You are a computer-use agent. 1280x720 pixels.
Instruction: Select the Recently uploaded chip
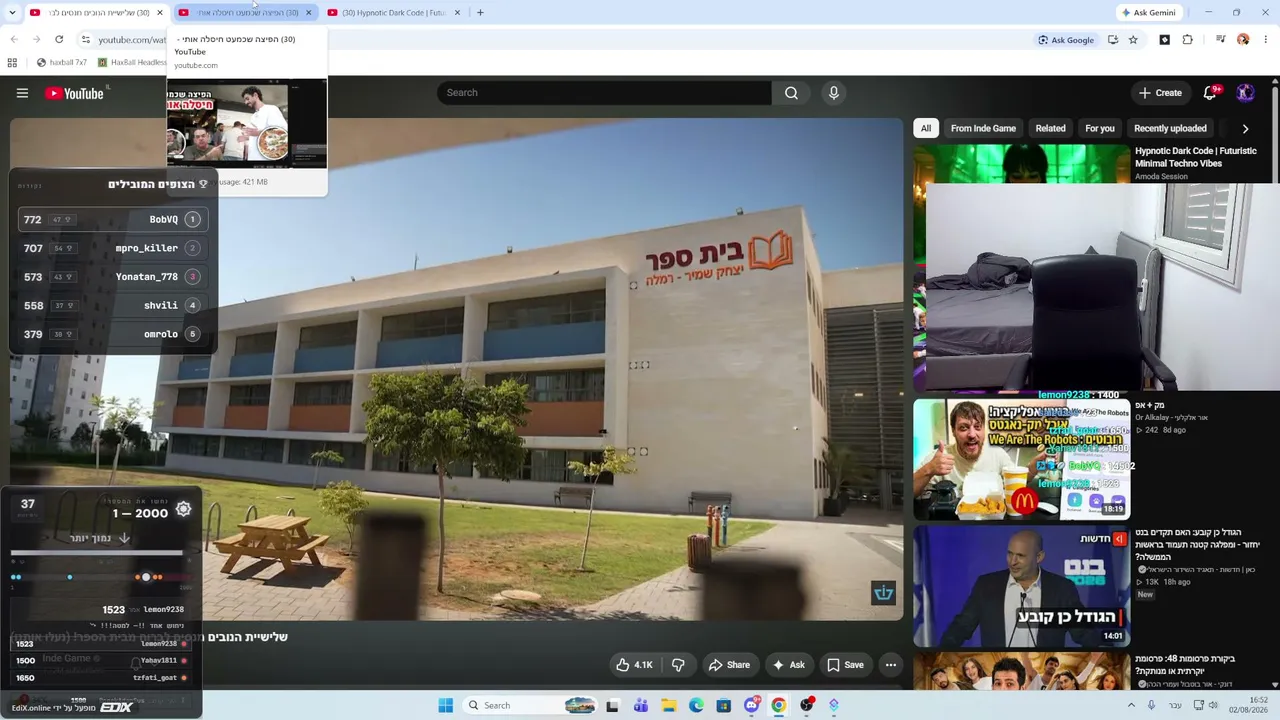click(1170, 128)
